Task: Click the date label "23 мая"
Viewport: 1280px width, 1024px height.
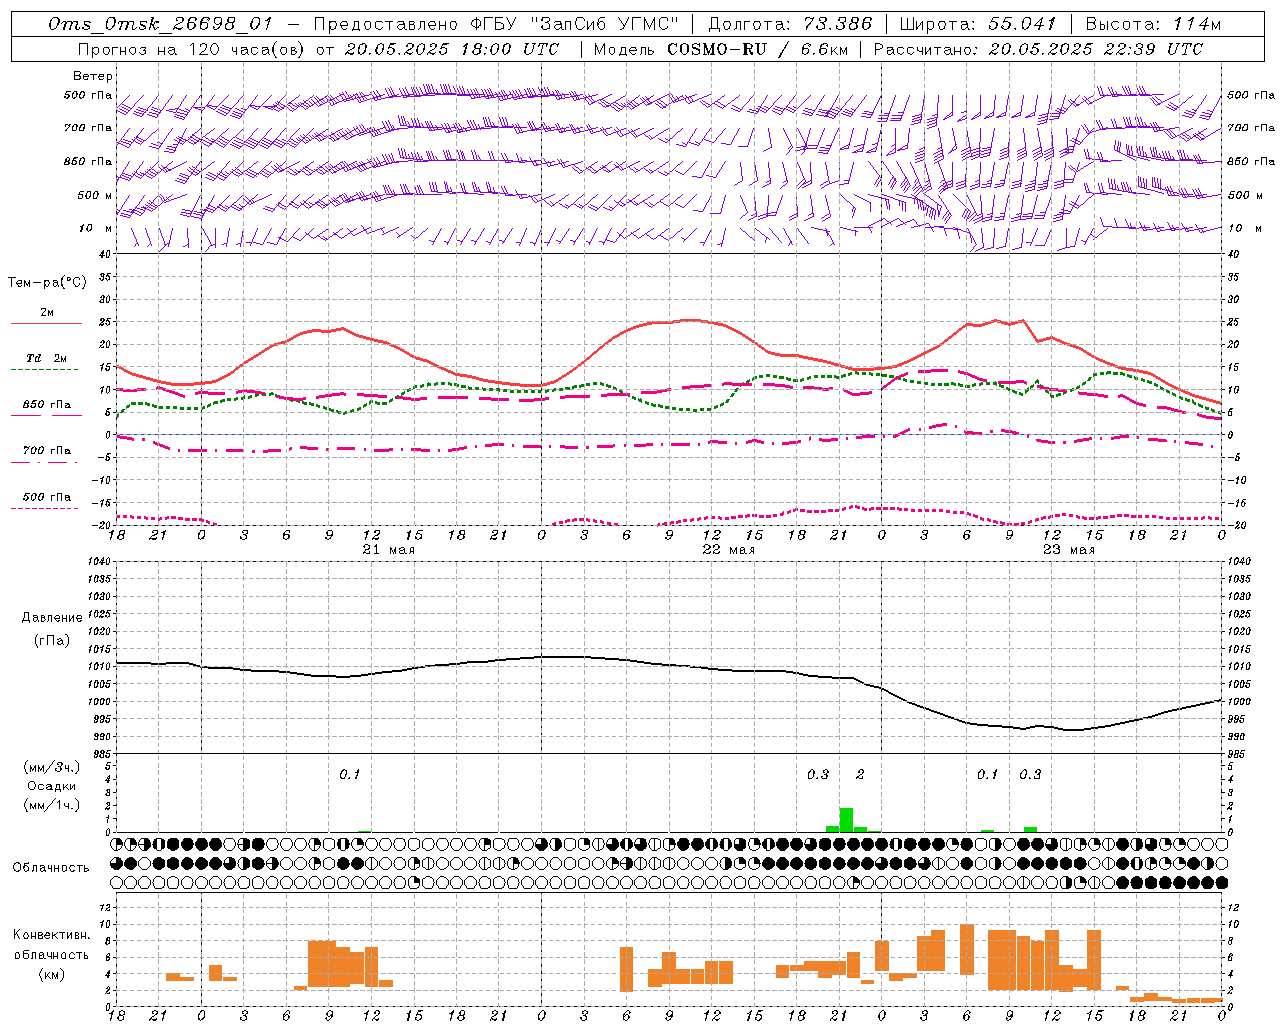Action: (1068, 550)
